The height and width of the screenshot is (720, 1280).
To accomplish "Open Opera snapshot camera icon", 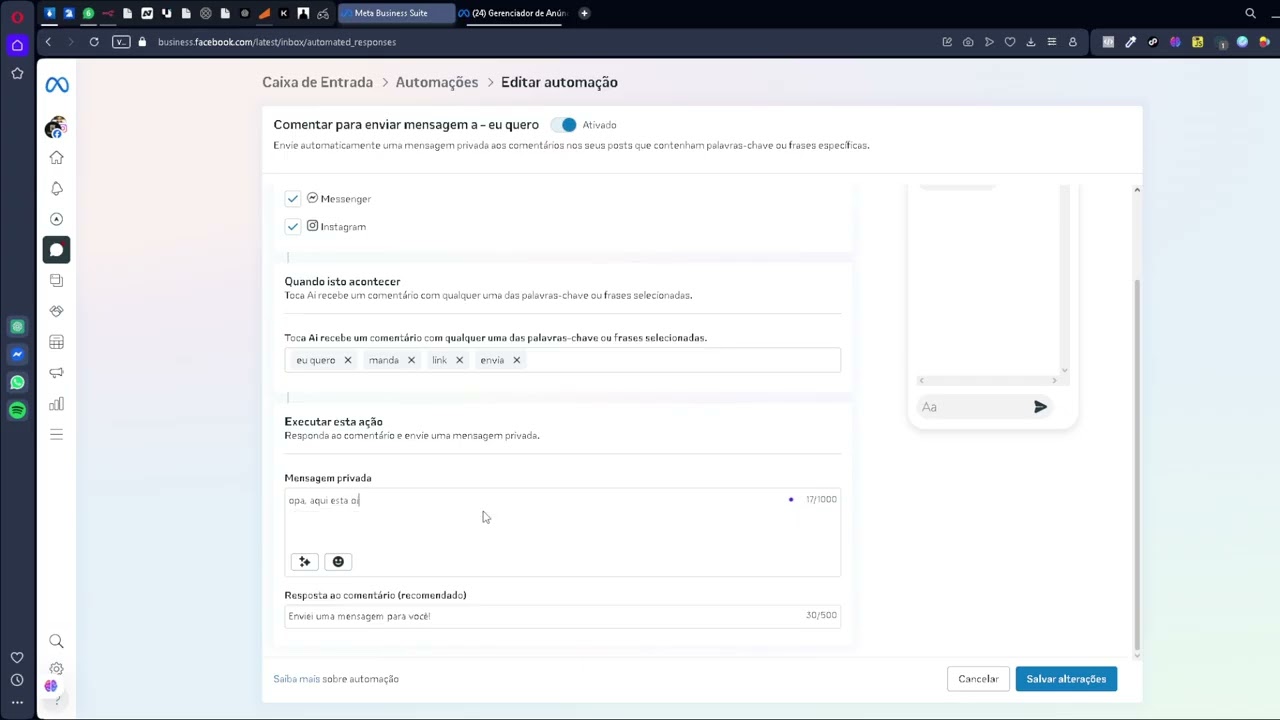I will coord(968,42).
